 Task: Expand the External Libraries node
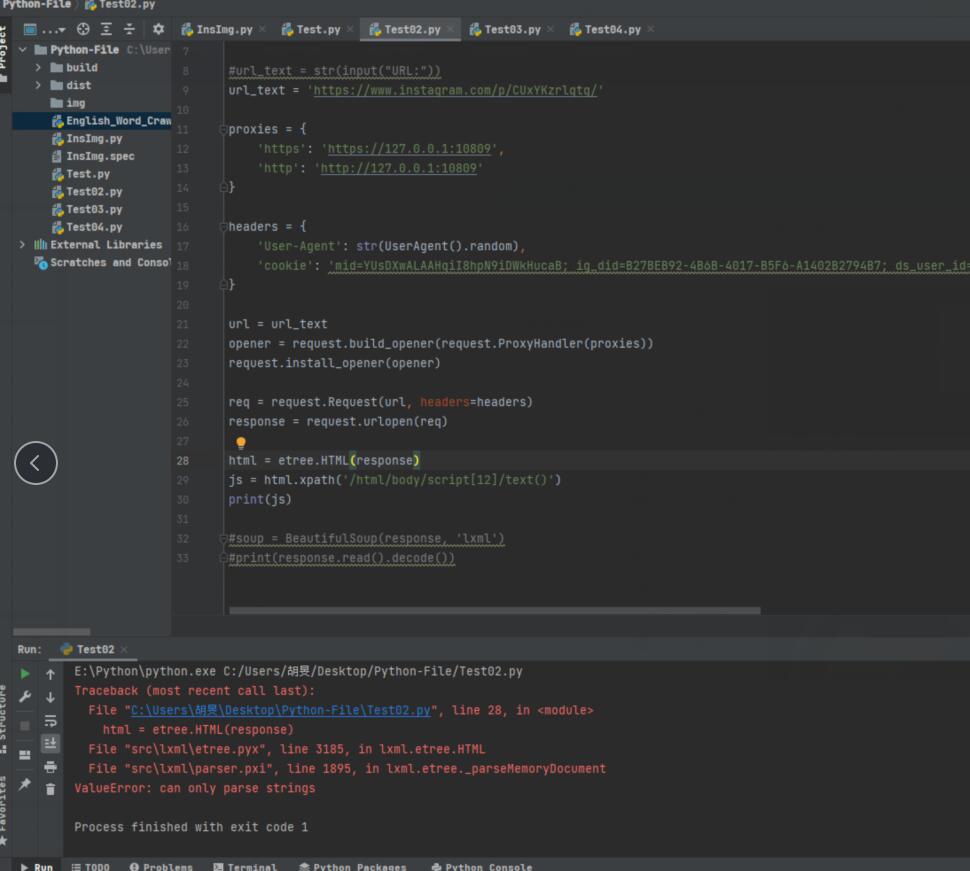tap(22, 245)
